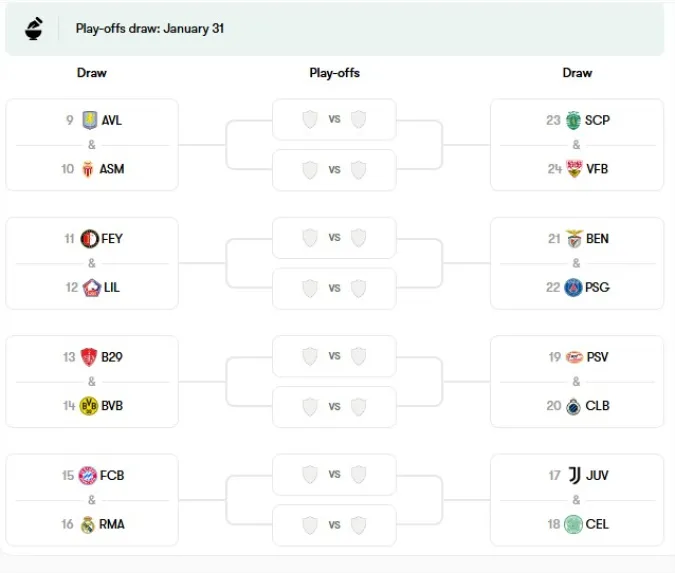Screen dimensions: 675x573
Task: Click the Sporting CP crest
Action: [x=574, y=120]
